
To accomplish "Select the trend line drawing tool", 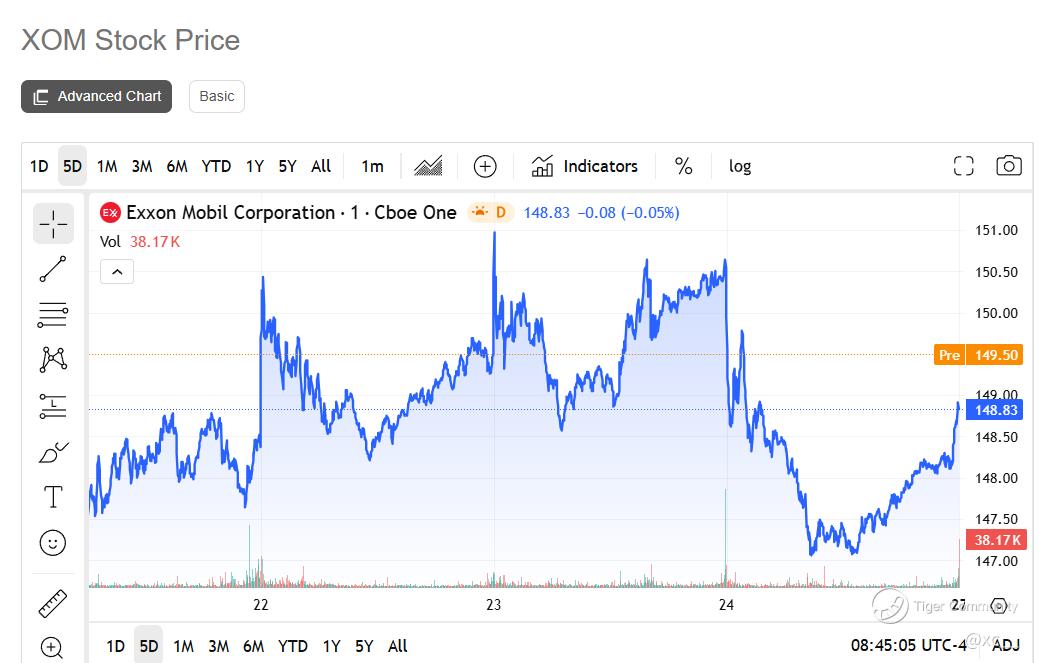I will (x=53, y=269).
